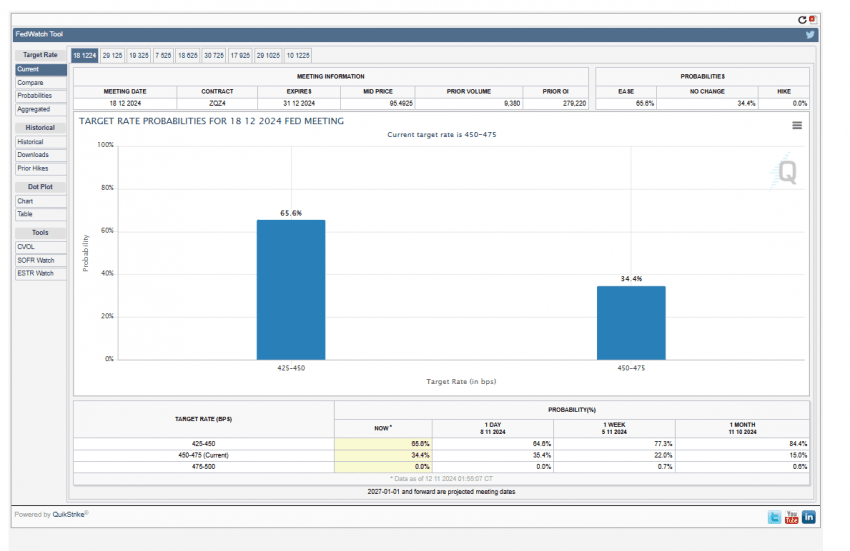Open the YouTube icon in footer
This screenshot has height=551, width=850.
click(791, 517)
